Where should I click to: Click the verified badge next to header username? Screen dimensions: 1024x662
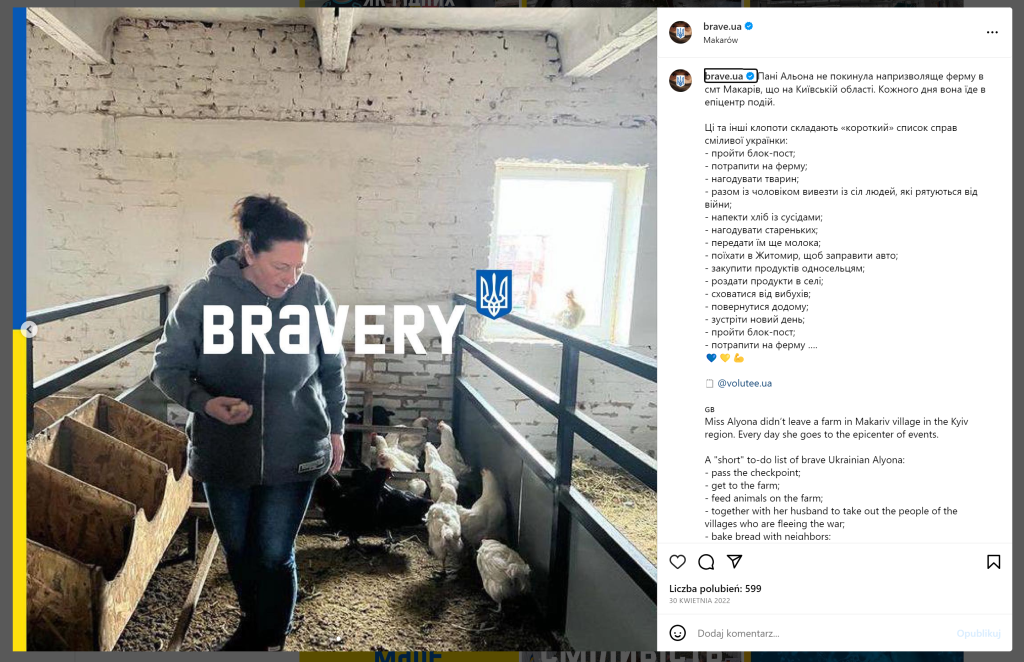(x=749, y=26)
